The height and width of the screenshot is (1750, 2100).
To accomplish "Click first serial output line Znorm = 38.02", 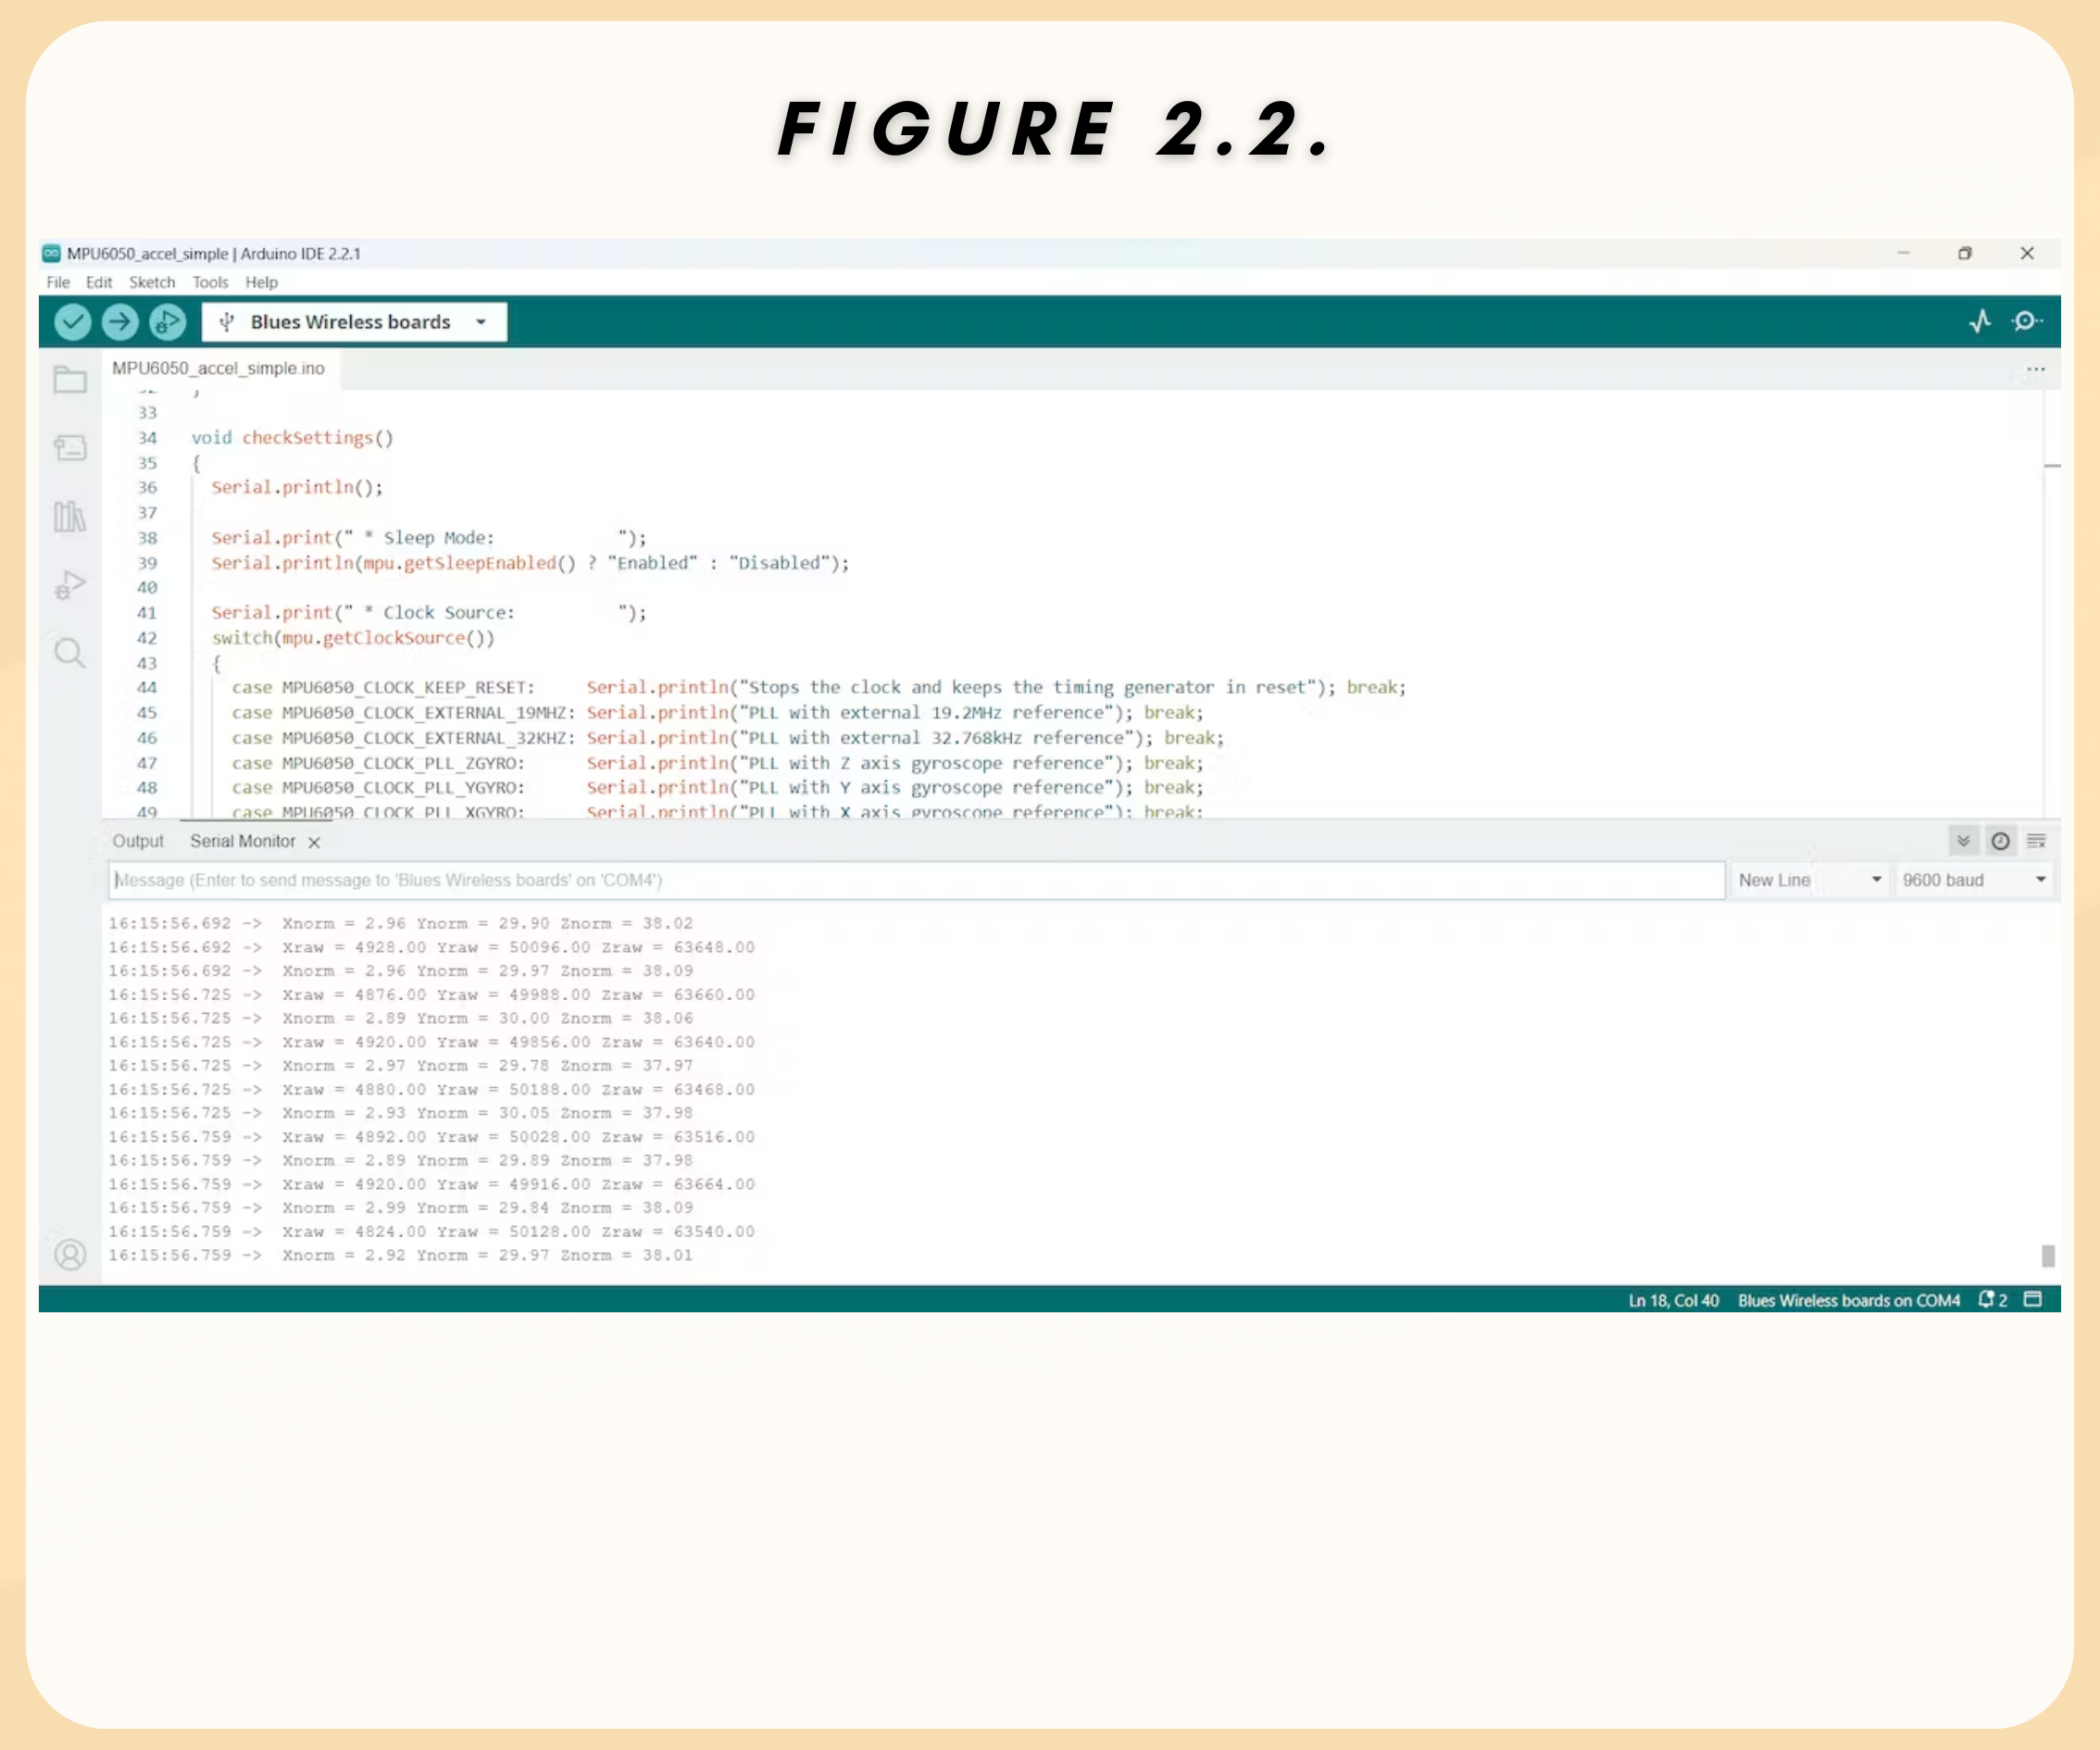I will (401, 923).
